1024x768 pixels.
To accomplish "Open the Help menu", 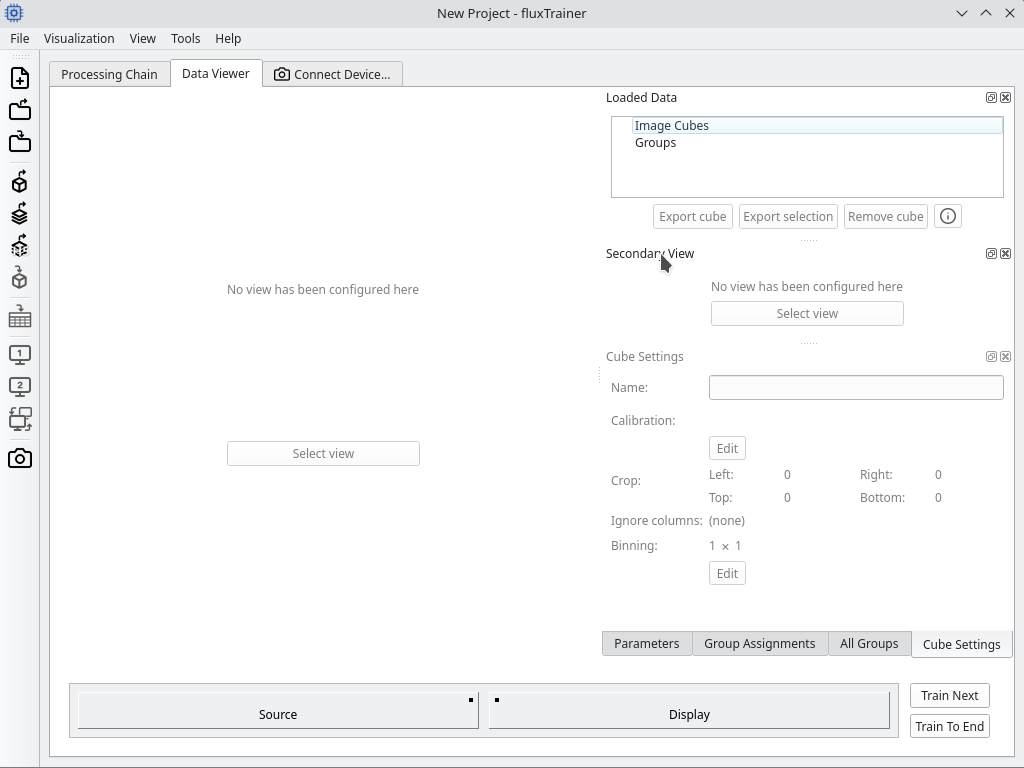I will 228,39.
